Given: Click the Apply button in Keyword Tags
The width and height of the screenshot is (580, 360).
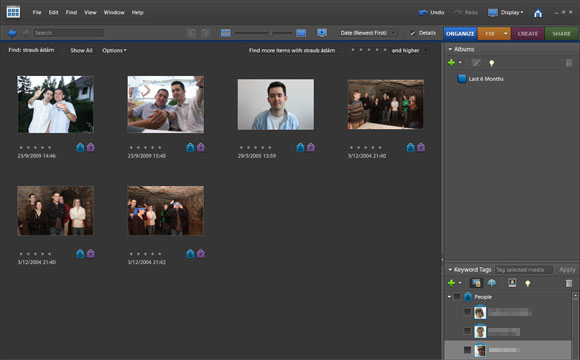Looking at the screenshot, I should coord(567,270).
